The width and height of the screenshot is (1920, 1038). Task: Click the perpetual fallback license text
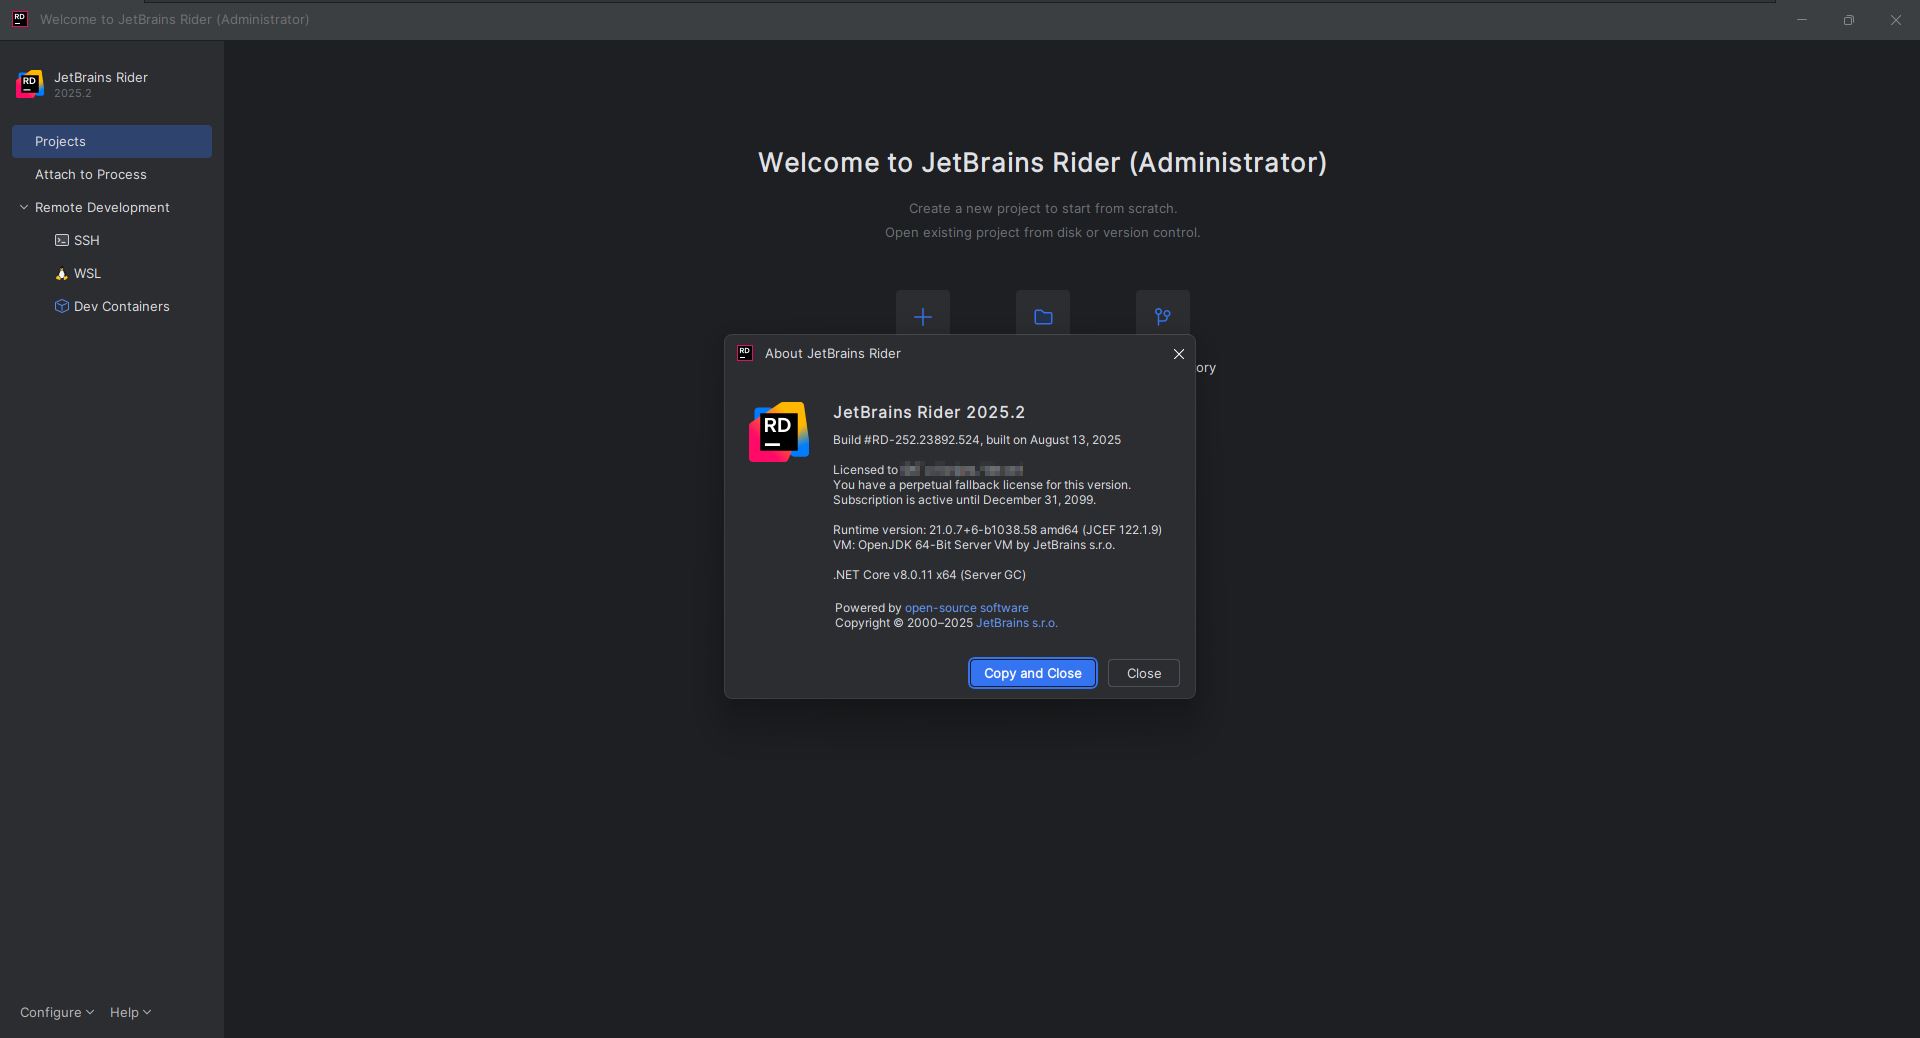tap(982, 485)
